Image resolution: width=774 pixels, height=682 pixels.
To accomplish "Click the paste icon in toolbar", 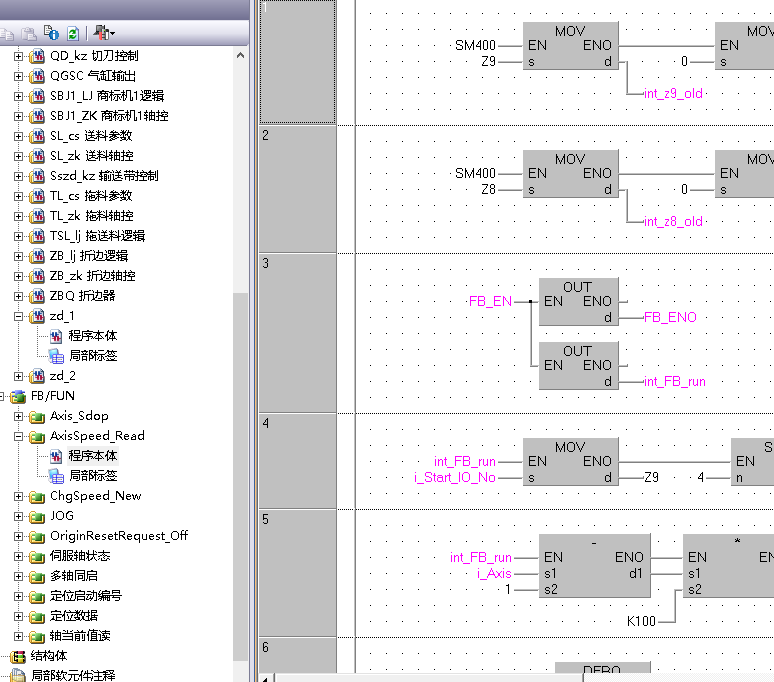I will [x=31, y=33].
